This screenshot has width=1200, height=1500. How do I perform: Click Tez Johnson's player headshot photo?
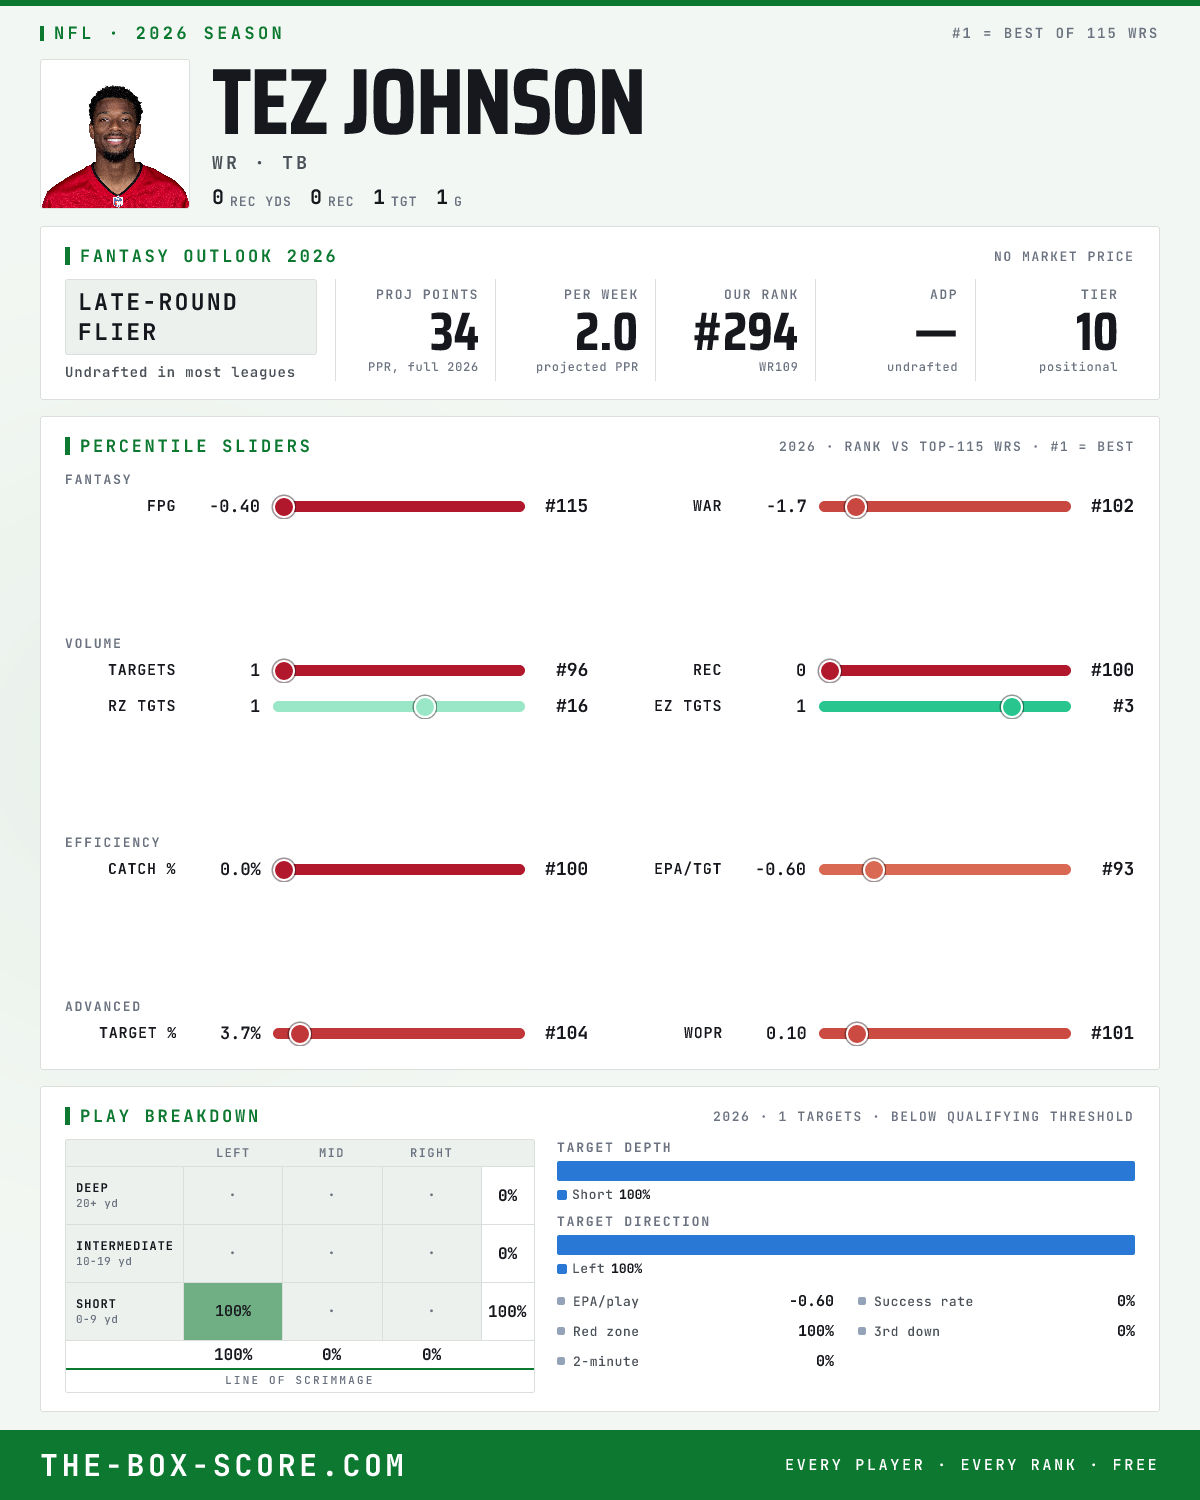click(115, 134)
